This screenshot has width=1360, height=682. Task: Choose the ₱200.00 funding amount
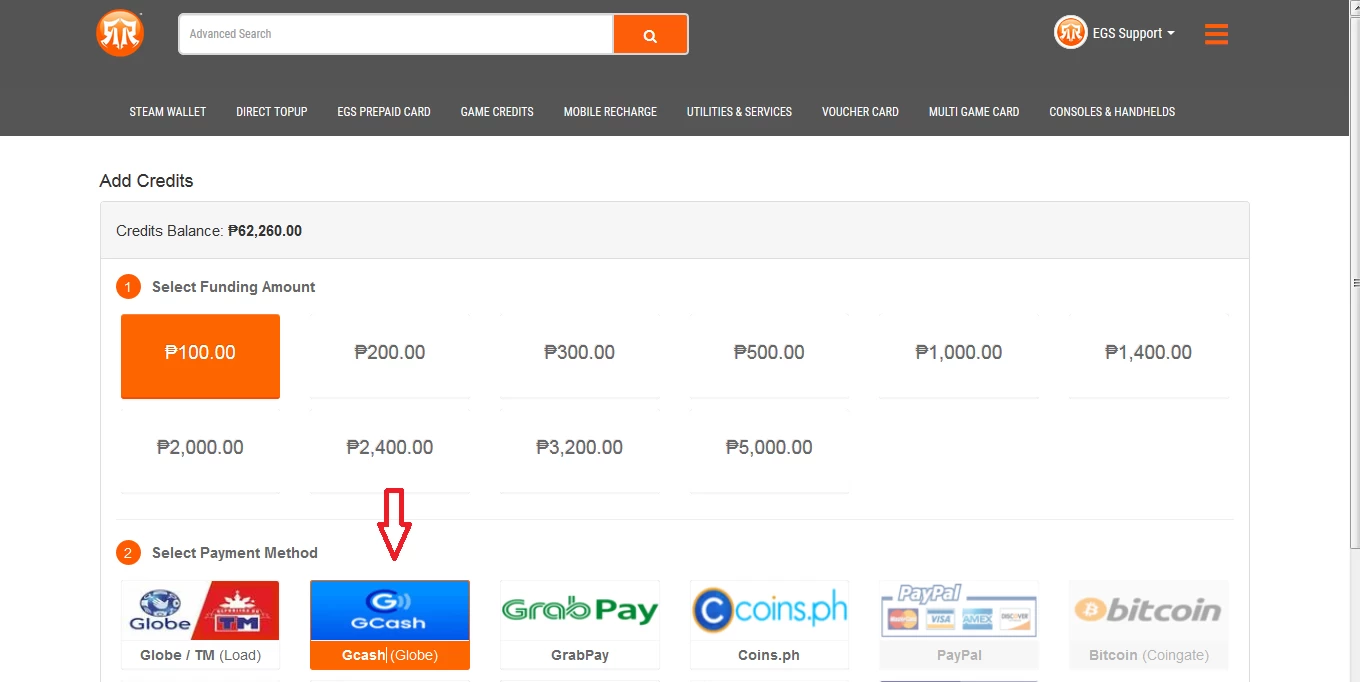[390, 356]
